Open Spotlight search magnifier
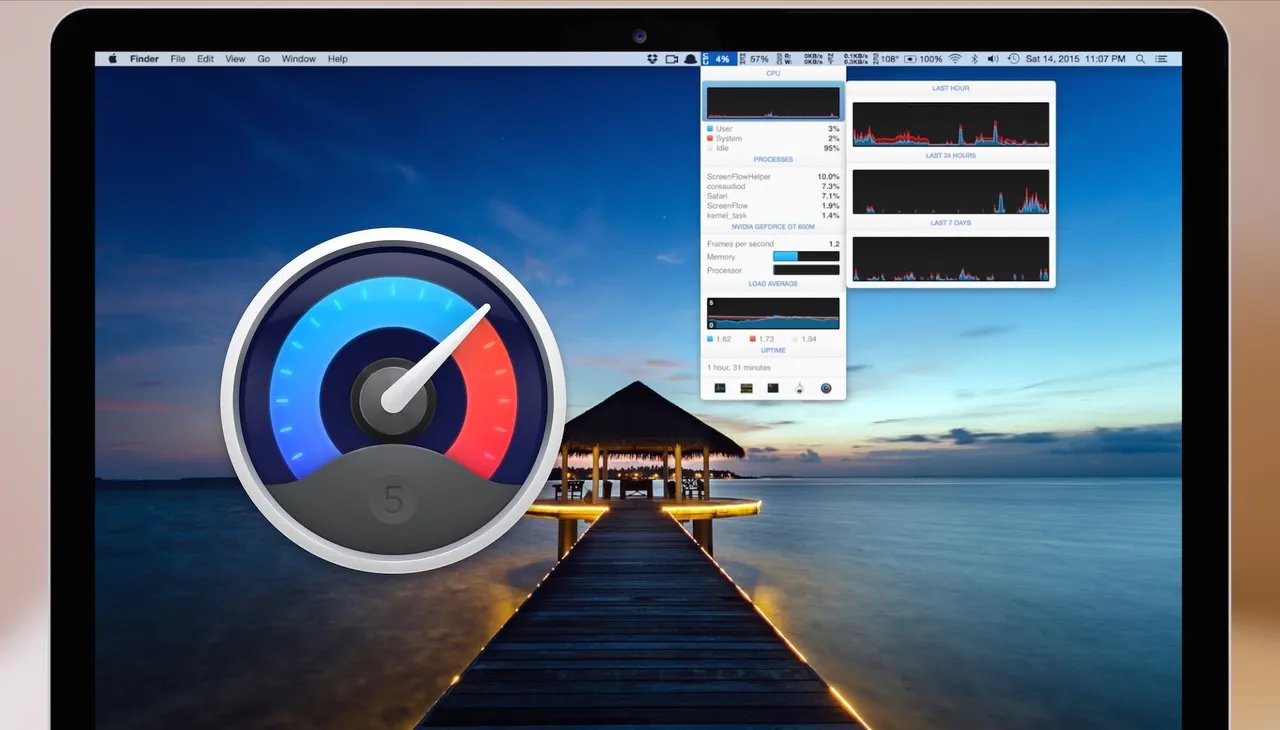 [1141, 59]
